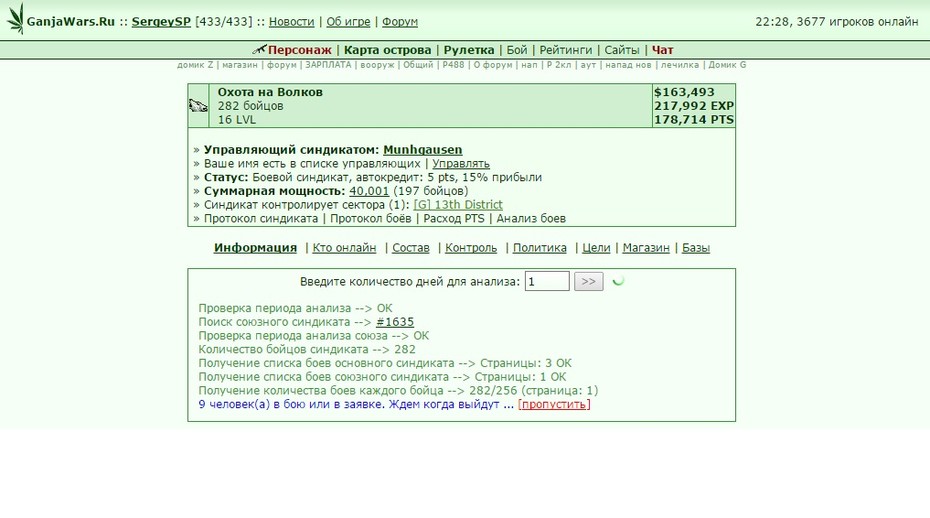This screenshot has width=930, height=518.
Task: Click the [пропустить] skip link
Action: pyautogui.click(x=554, y=404)
